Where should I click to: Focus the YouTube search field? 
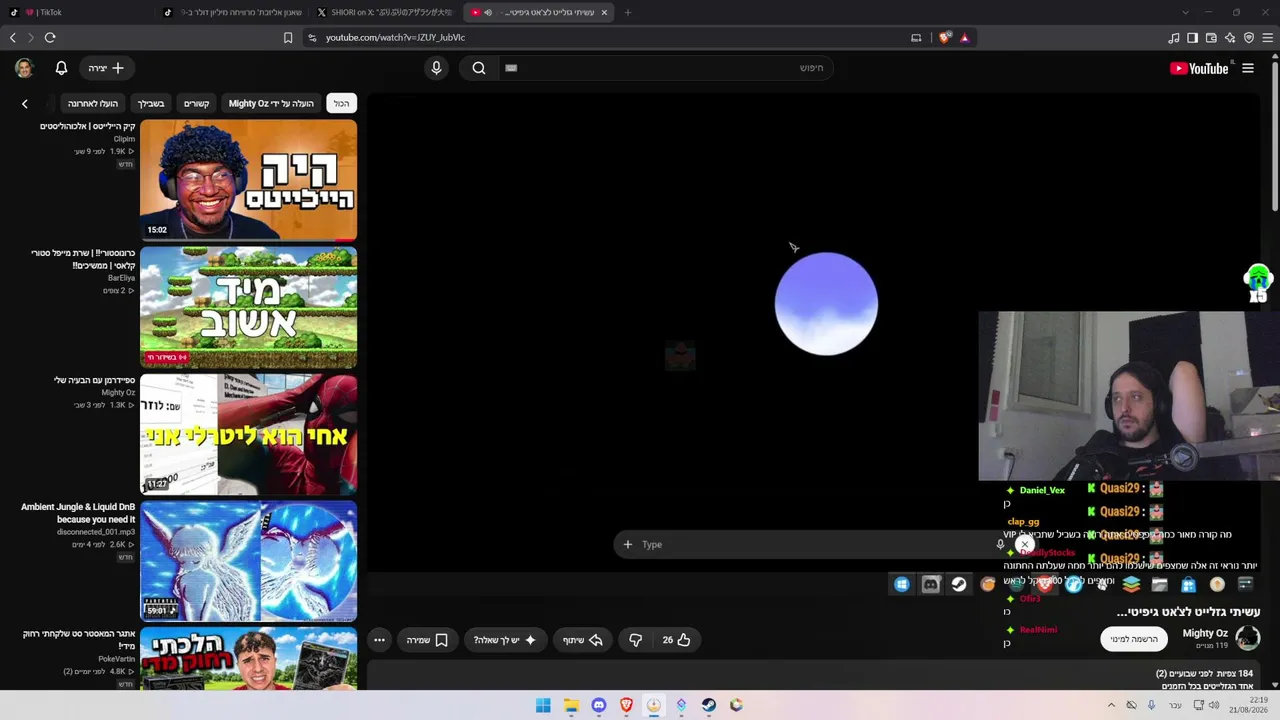tap(665, 68)
